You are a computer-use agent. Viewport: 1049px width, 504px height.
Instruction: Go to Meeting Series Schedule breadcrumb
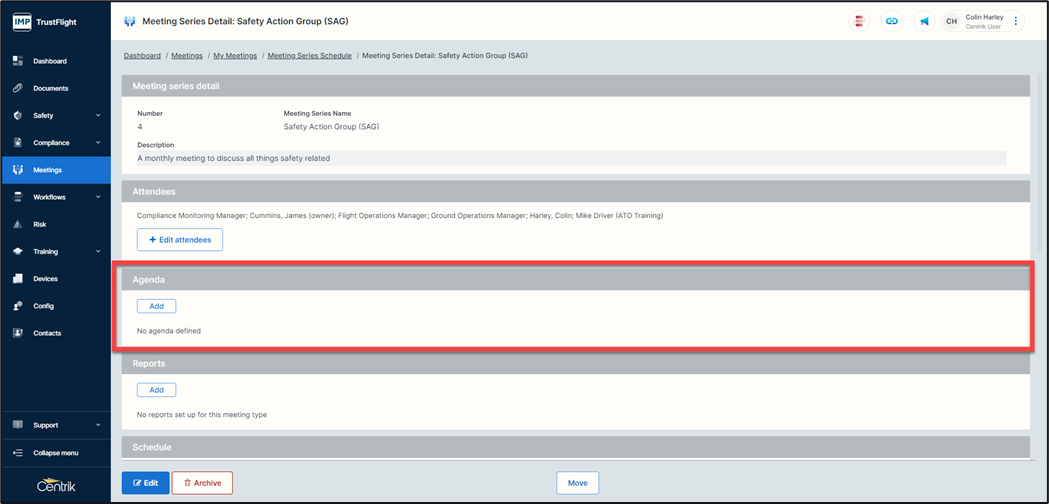310,56
